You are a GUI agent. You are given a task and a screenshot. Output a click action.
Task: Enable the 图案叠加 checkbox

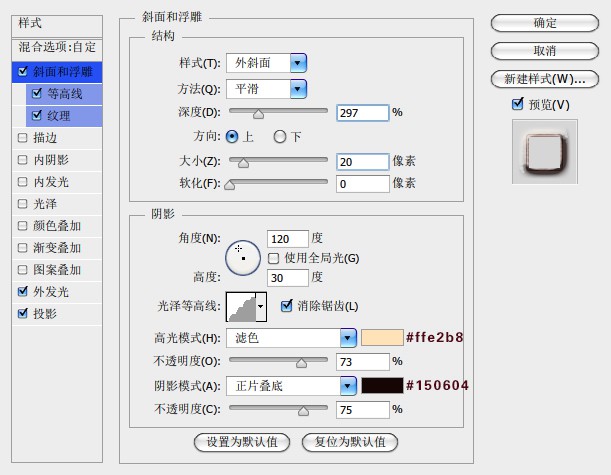click(23, 270)
